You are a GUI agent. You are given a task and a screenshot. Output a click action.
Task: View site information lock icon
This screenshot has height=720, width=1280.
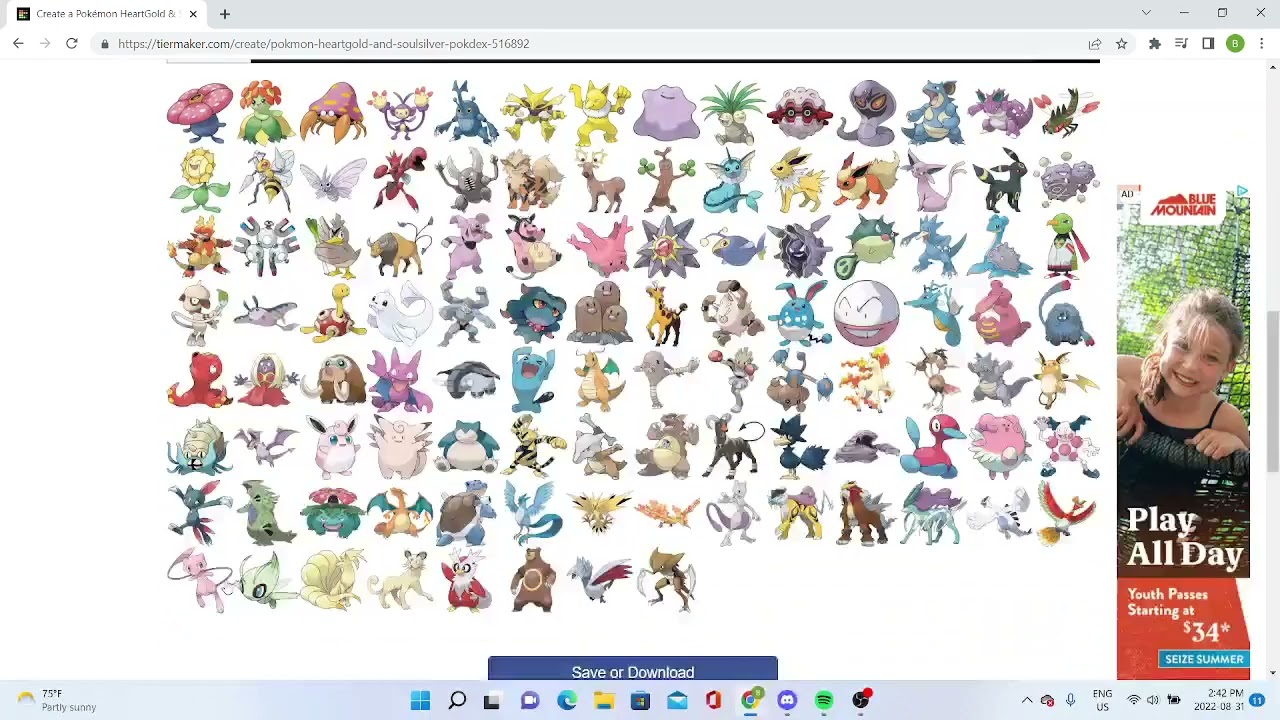[105, 44]
